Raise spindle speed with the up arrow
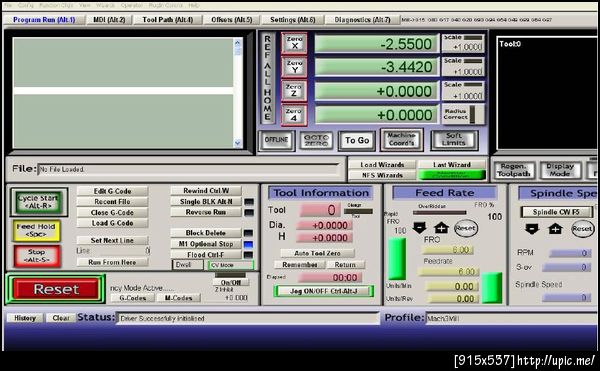 pos(555,229)
